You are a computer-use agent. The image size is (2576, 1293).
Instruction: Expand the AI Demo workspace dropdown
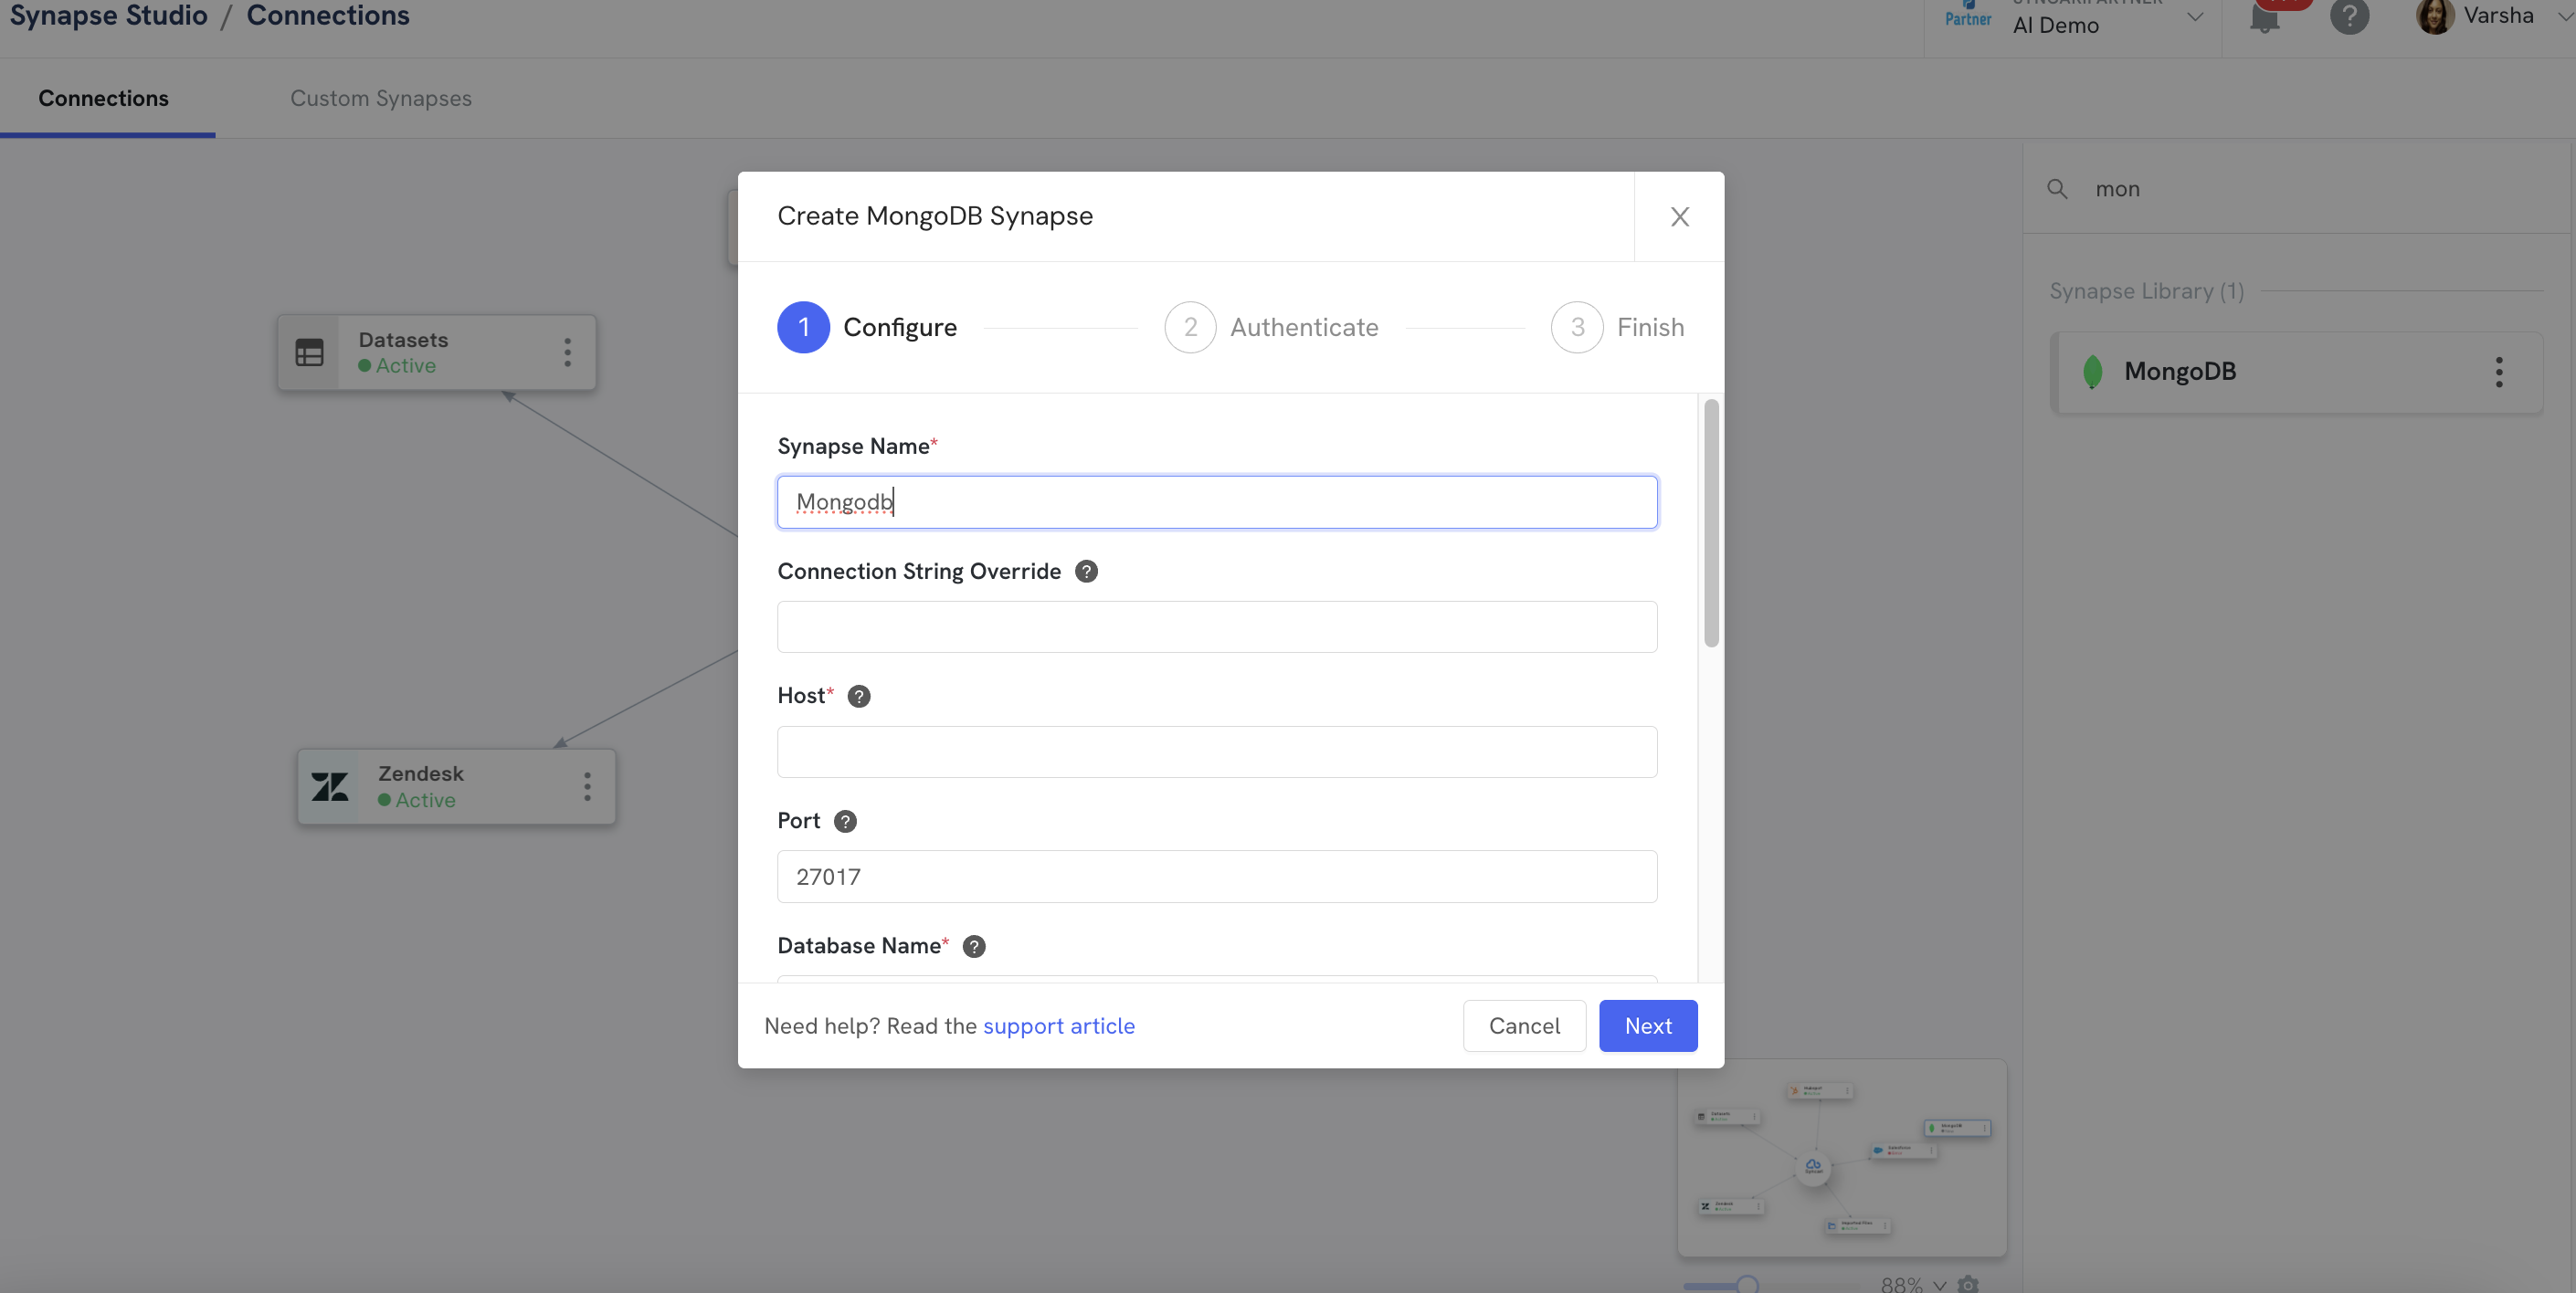(2195, 17)
